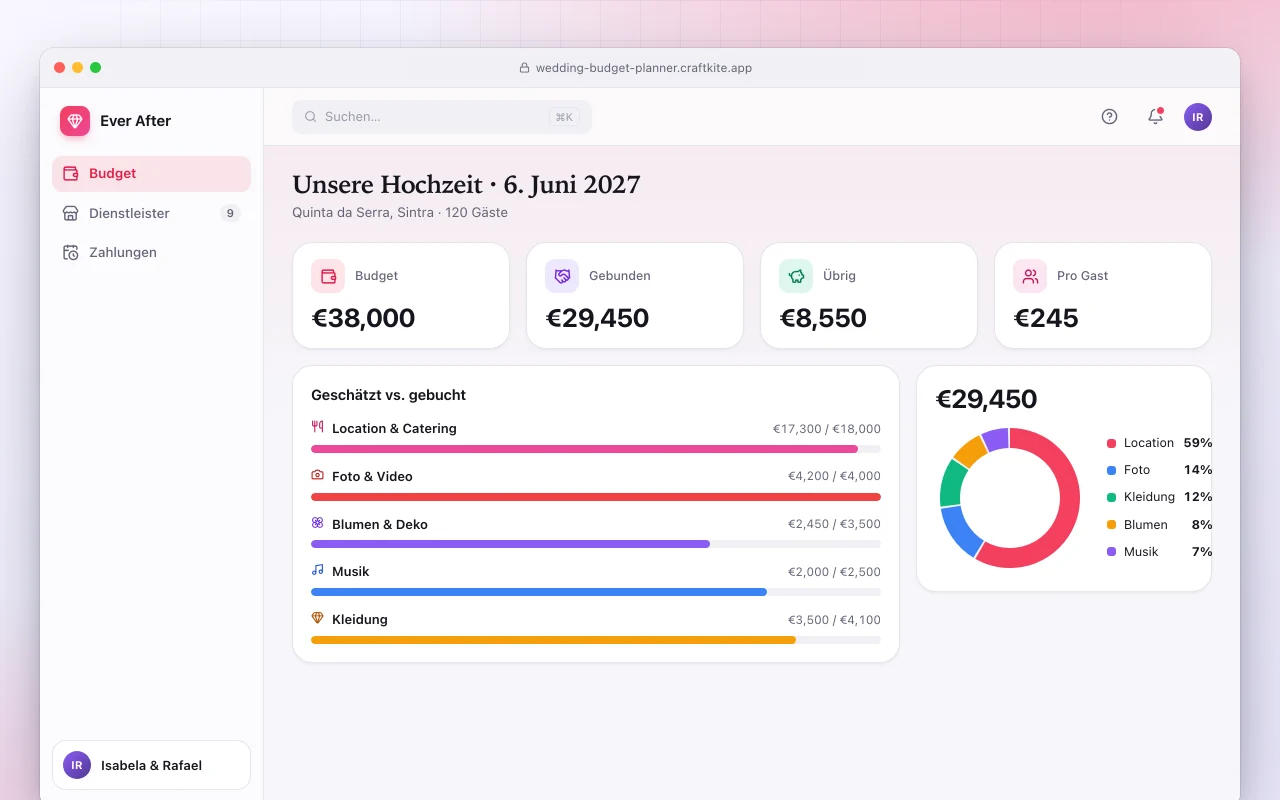Open the Isabela & Rafael account card

151,765
